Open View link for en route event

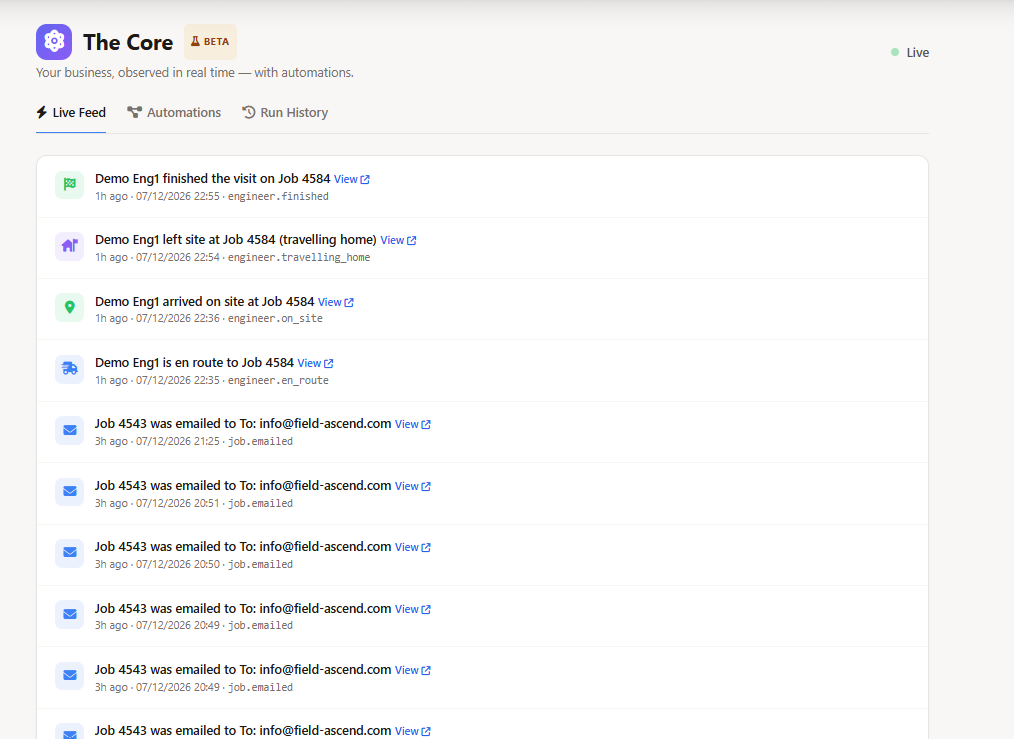pyautogui.click(x=316, y=363)
